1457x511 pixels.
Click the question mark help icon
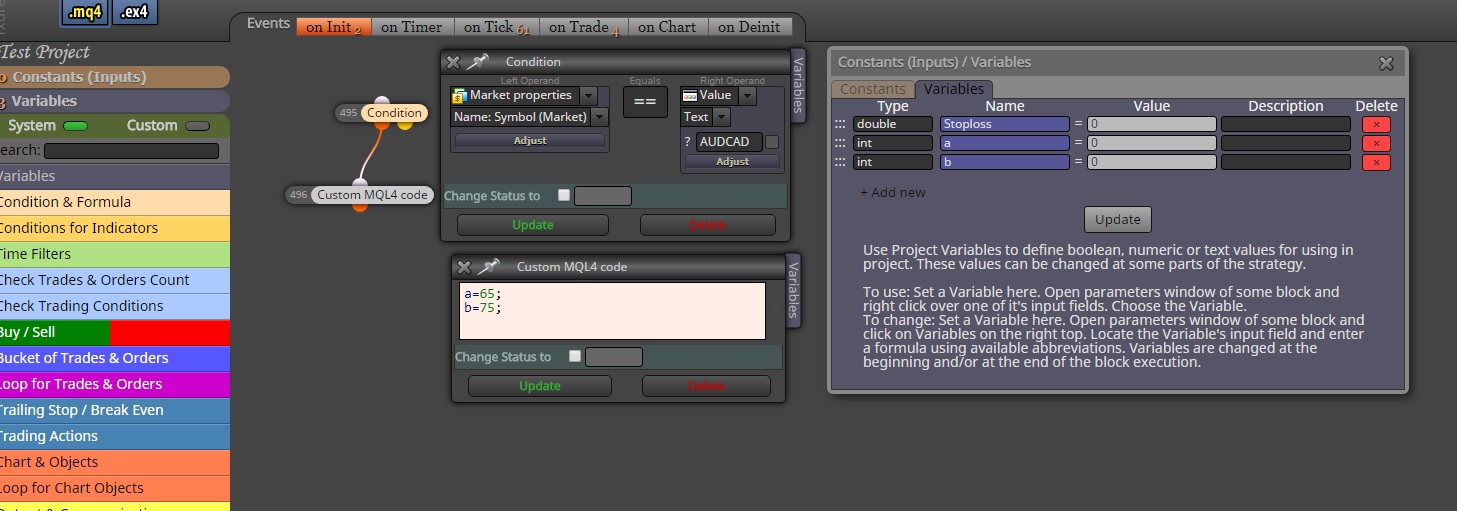click(687, 142)
